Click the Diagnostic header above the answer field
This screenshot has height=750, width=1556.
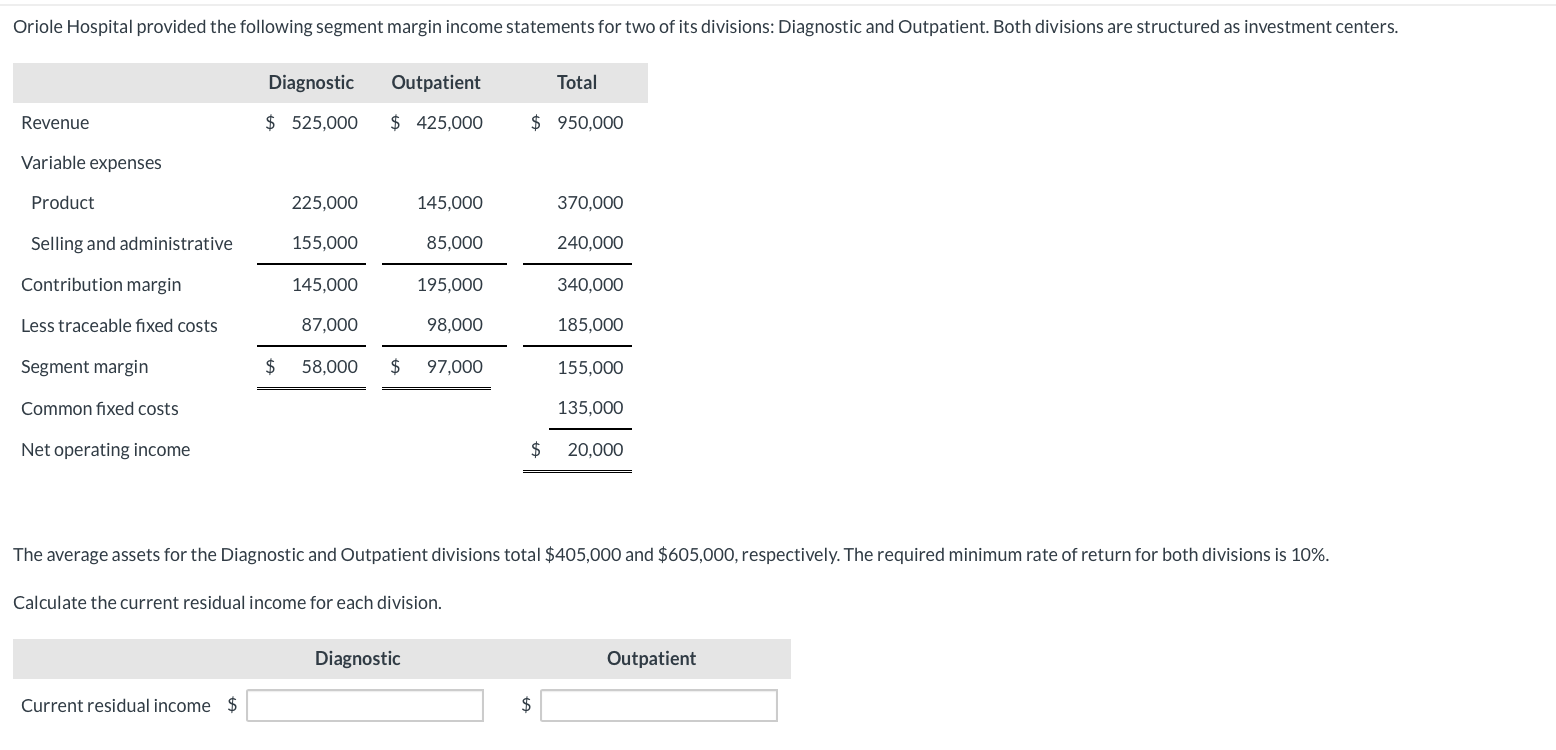tap(357, 658)
